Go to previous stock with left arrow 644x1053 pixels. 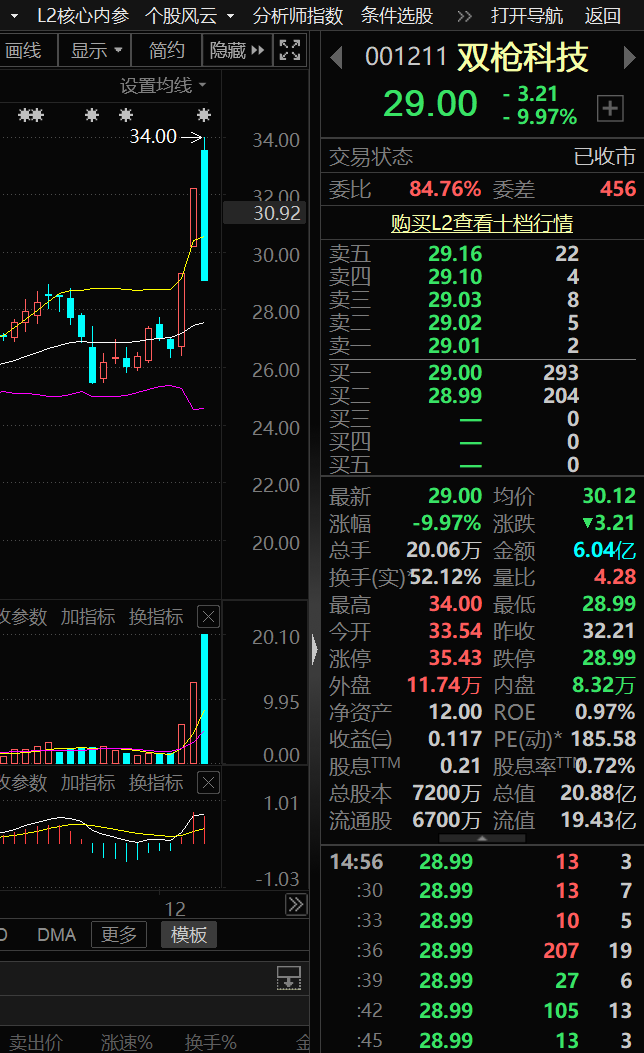[337, 58]
